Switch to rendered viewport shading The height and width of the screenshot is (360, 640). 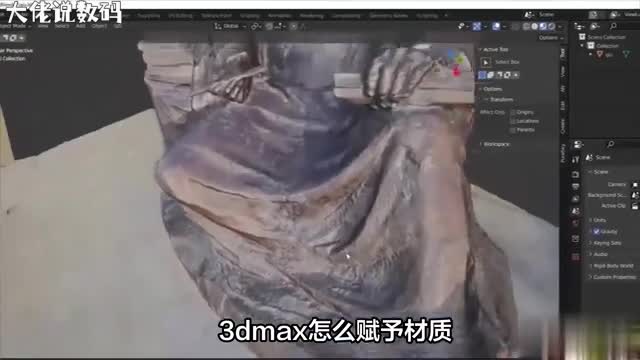(551, 26)
